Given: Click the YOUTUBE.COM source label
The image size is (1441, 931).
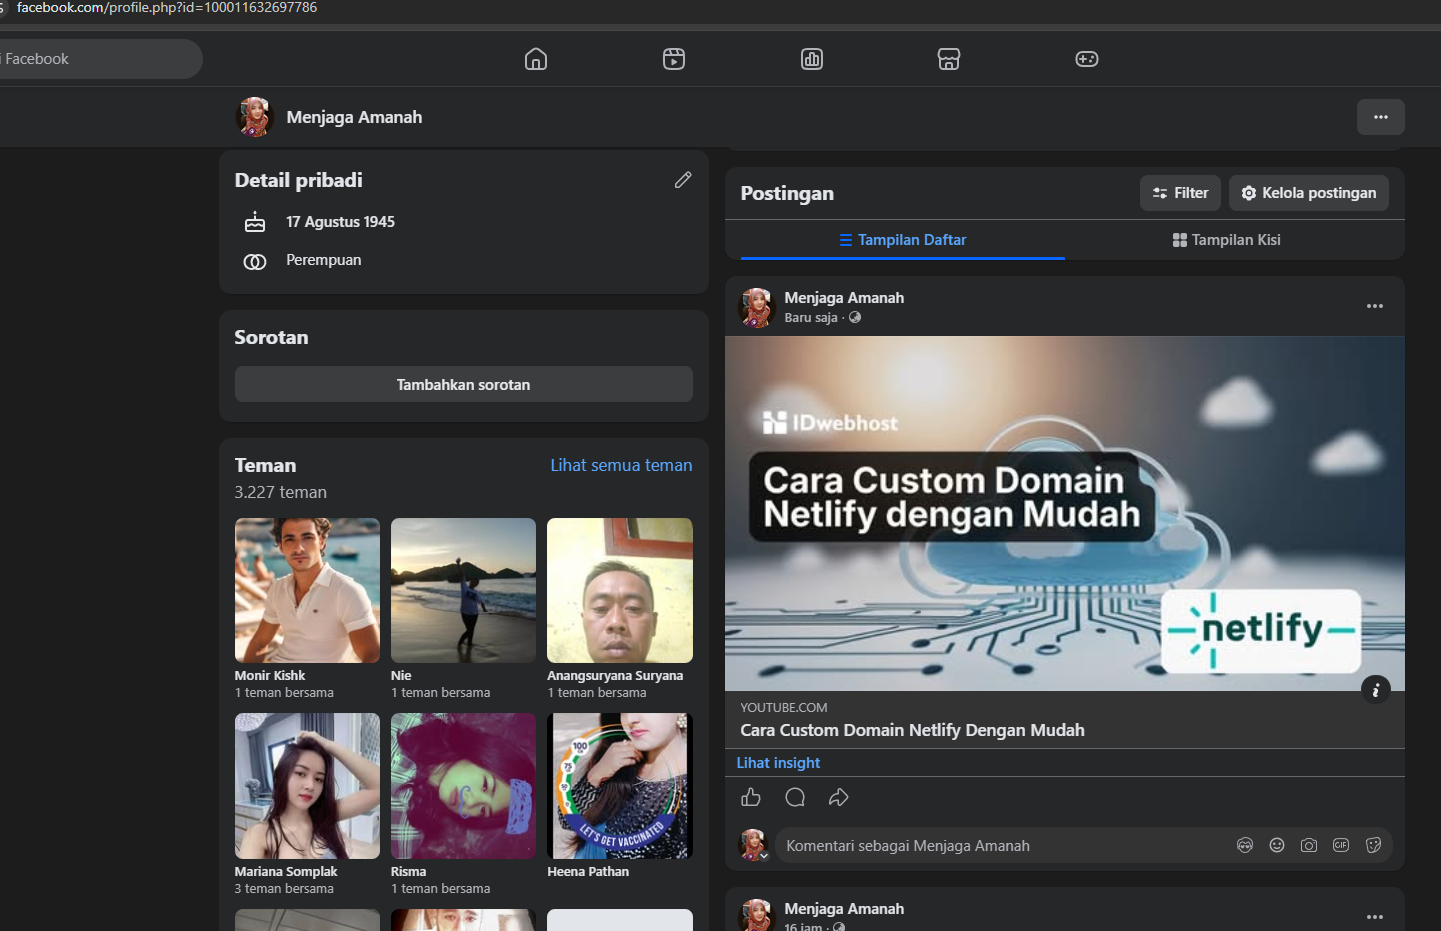Looking at the screenshot, I should 784,708.
